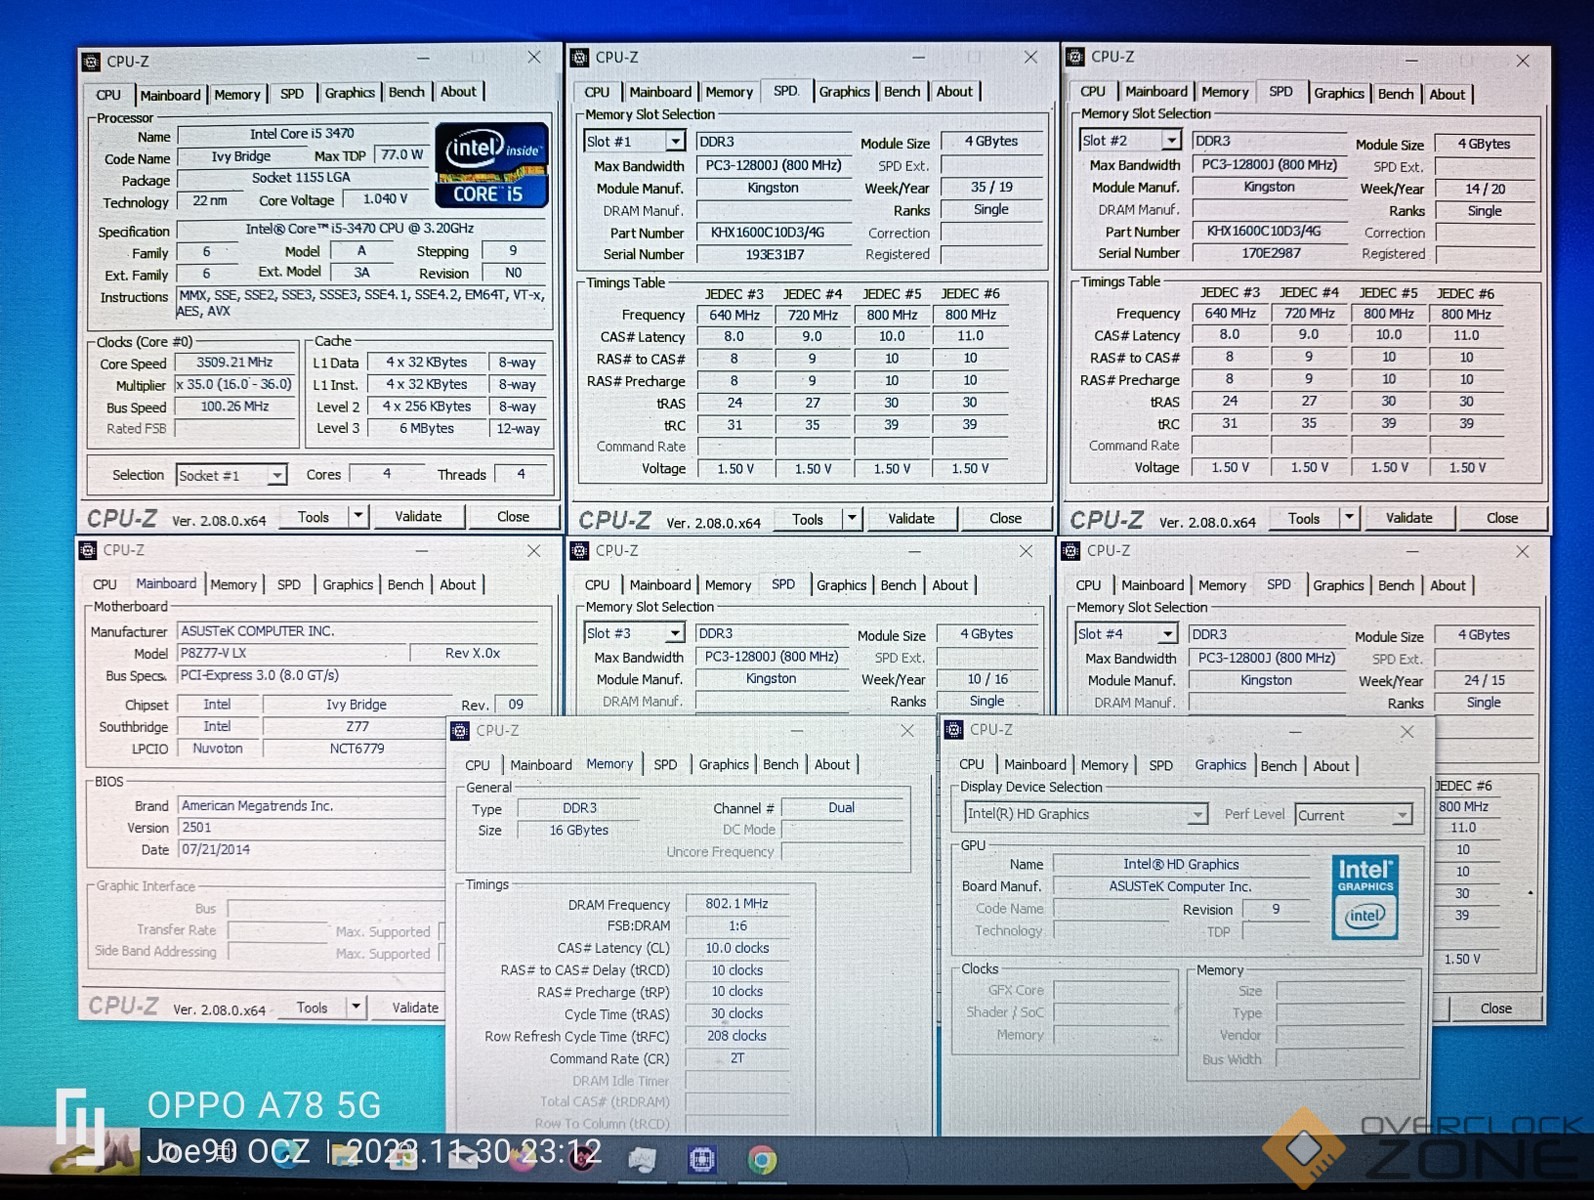Image resolution: width=1594 pixels, height=1200 pixels.
Task: Expand Tools arrow in Mainboard window
Action: (356, 1007)
